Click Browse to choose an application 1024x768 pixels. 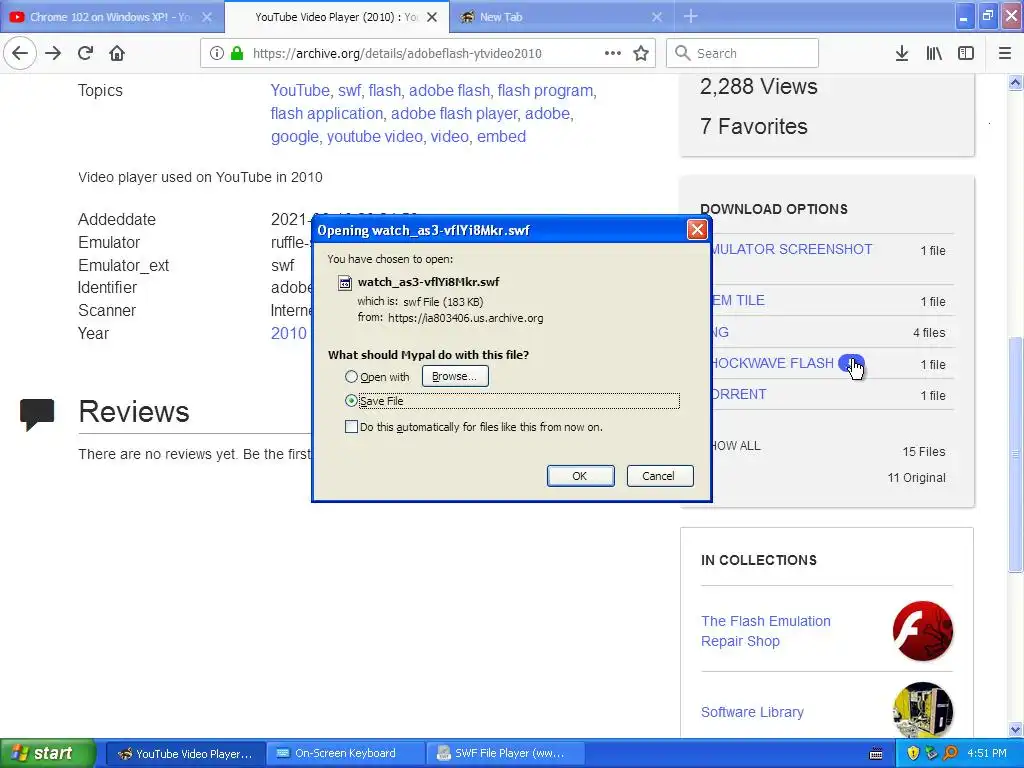[x=455, y=376]
